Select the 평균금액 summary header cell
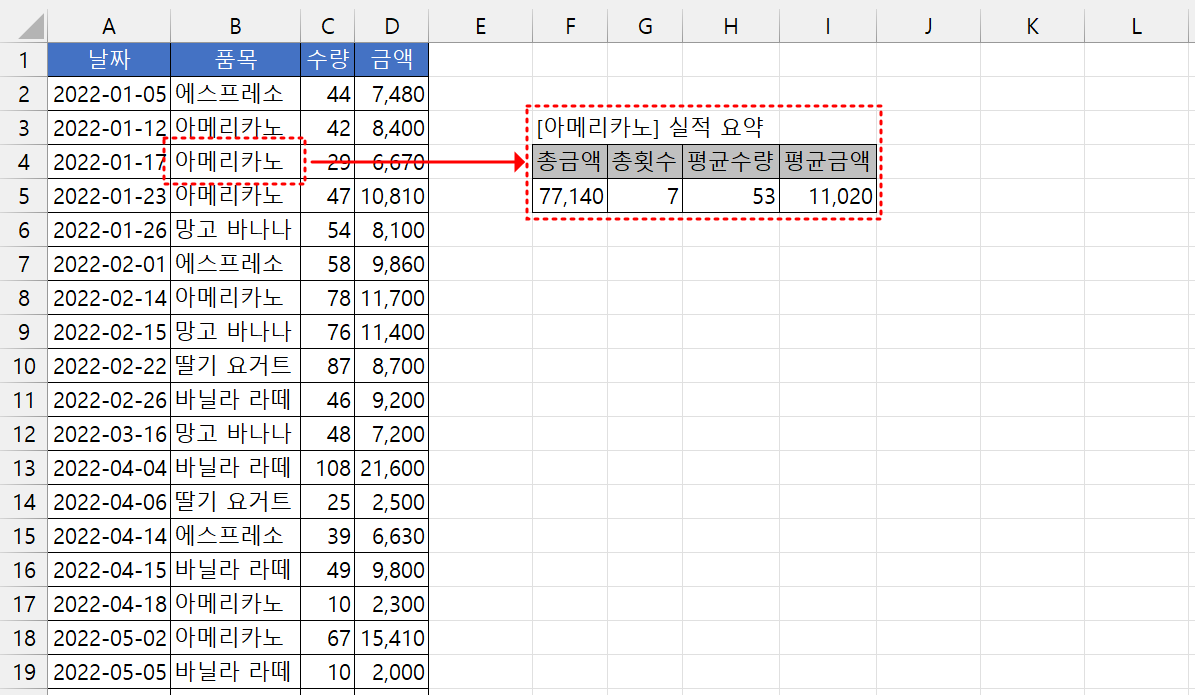The width and height of the screenshot is (1195, 695). tap(827, 162)
